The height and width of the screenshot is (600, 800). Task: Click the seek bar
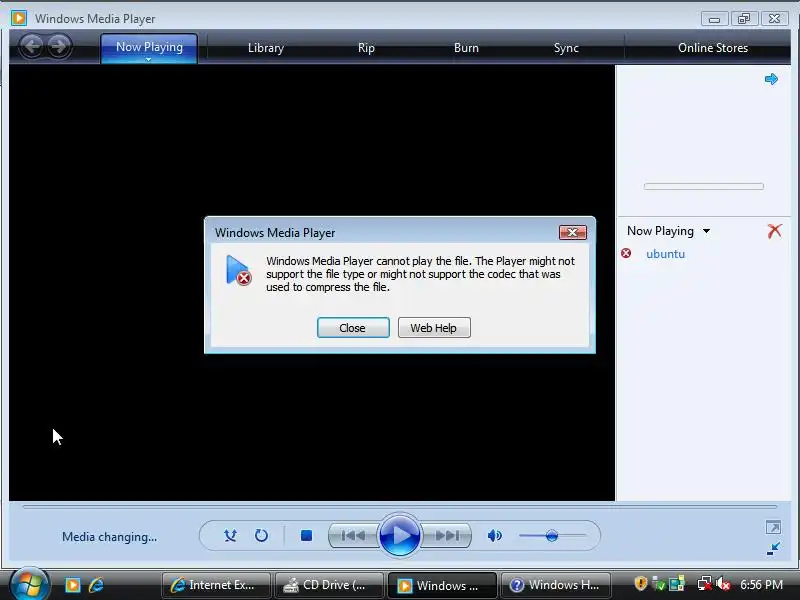coord(399,507)
